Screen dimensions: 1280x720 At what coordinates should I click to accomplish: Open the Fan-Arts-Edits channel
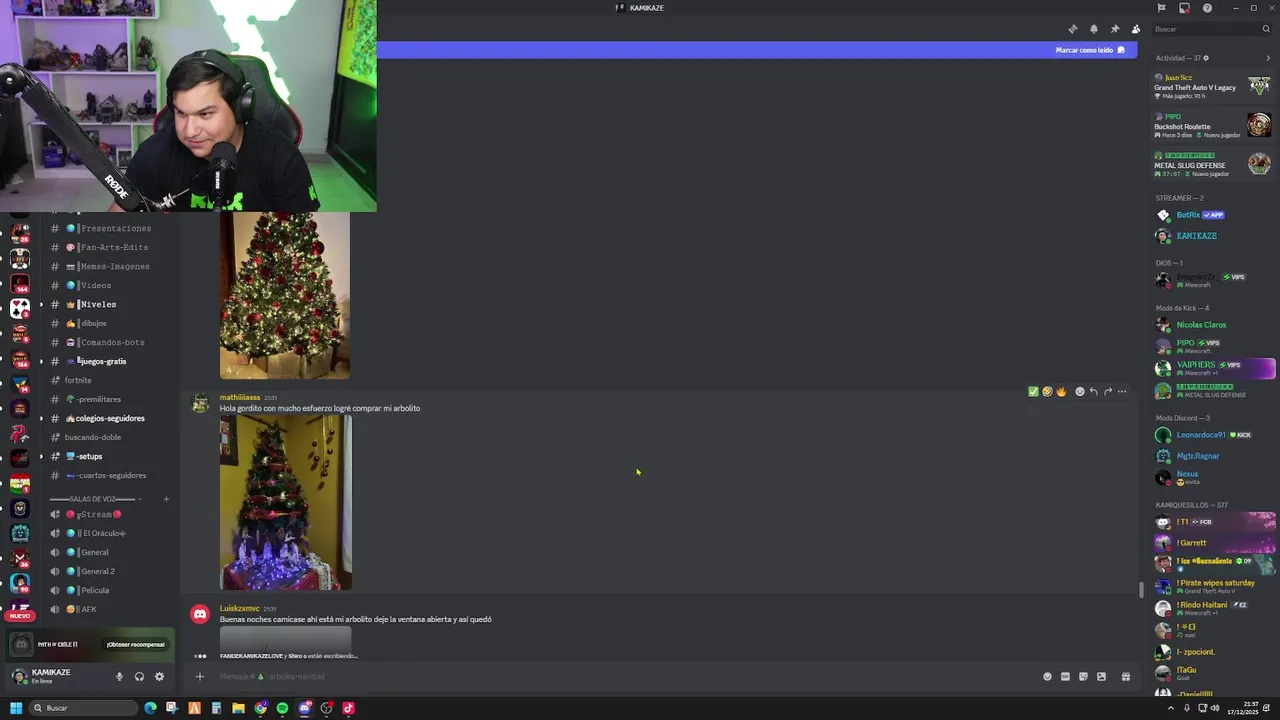point(109,247)
